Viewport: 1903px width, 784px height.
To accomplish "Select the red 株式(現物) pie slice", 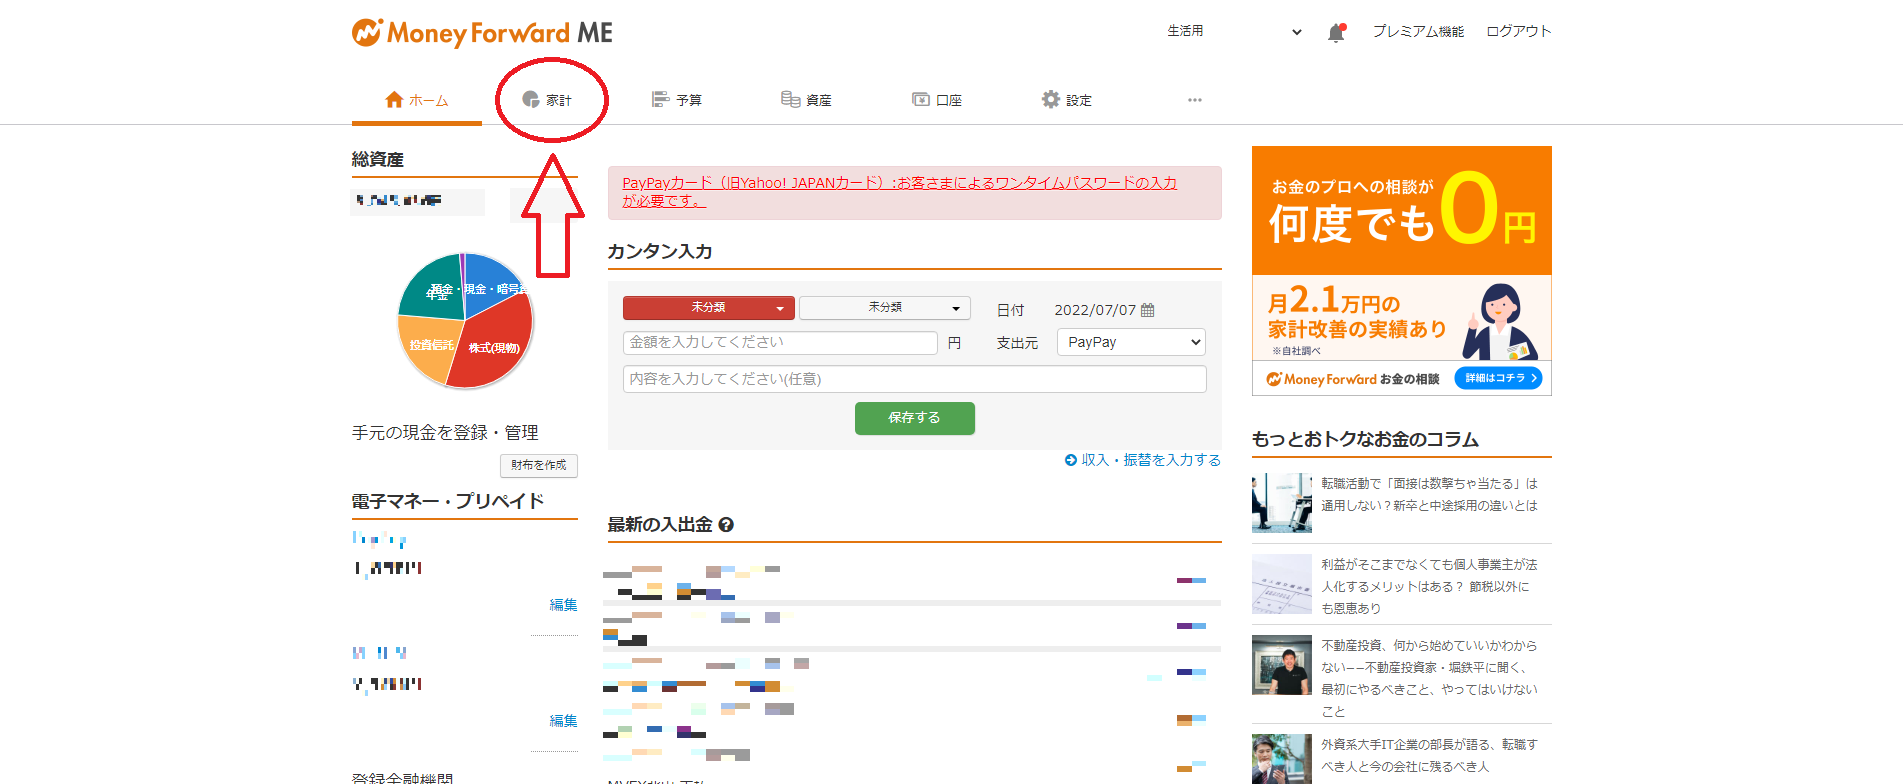I will (x=495, y=340).
